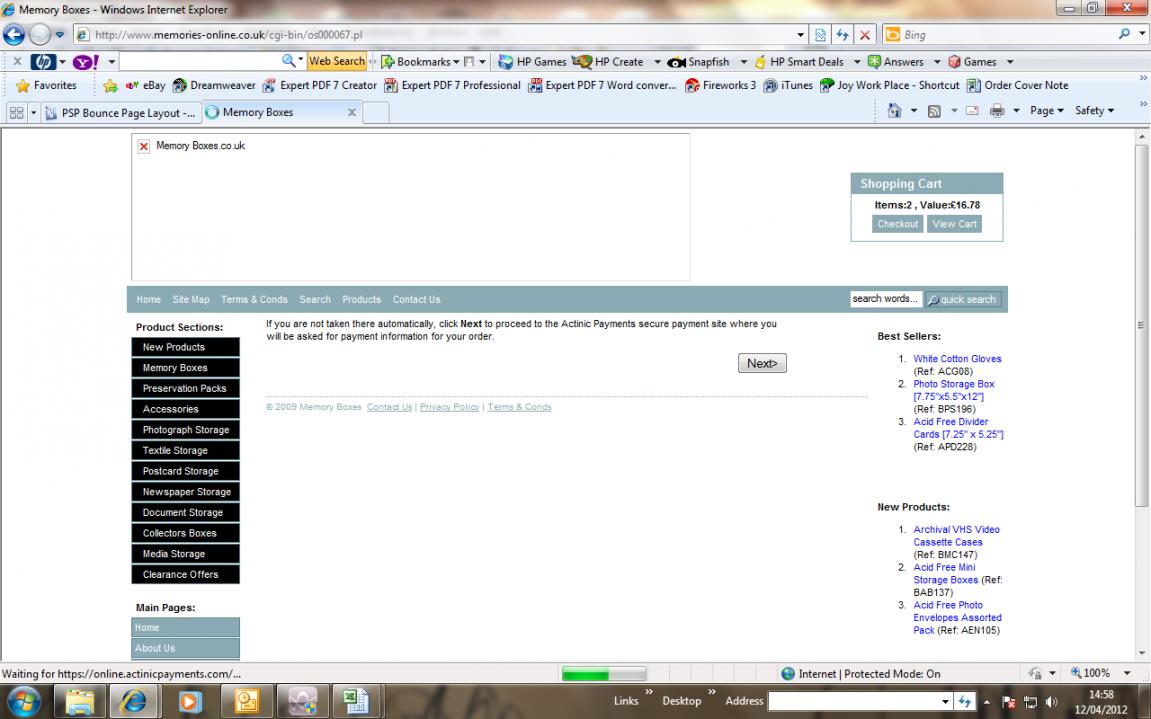The width and height of the screenshot is (1151, 719).
Task: Select Photograph Storage product section
Action: (186, 430)
